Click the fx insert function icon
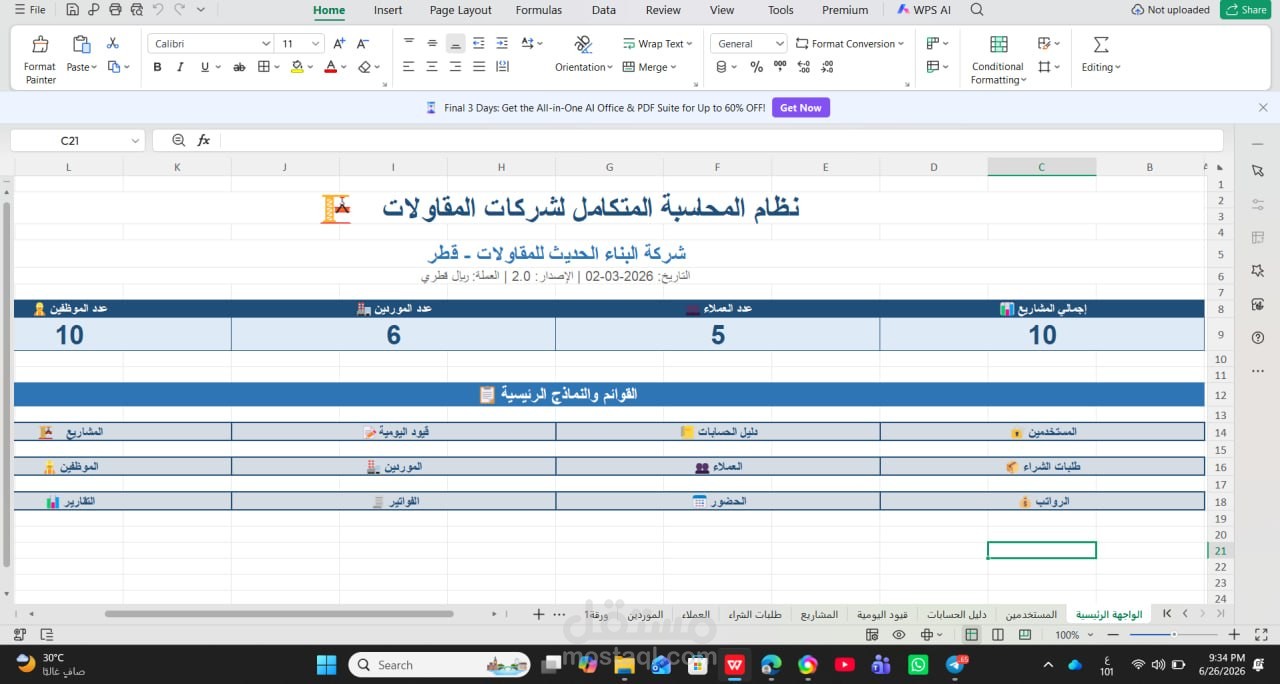Image resolution: width=1280 pixels, height=684 pixels. pos(204,140)
